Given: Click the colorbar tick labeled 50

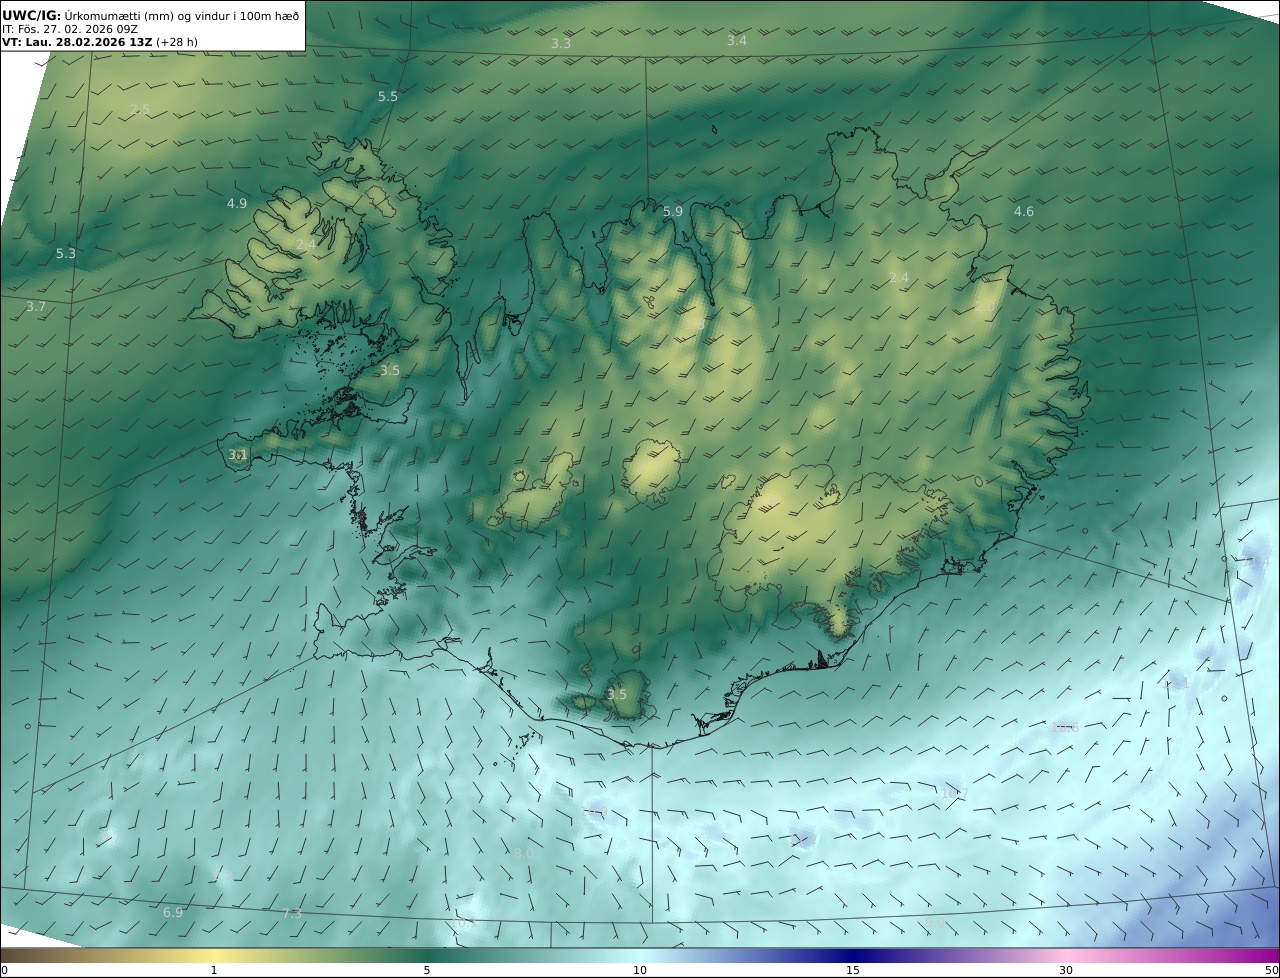Looking at the screenshot, I should click(1271, 970).
